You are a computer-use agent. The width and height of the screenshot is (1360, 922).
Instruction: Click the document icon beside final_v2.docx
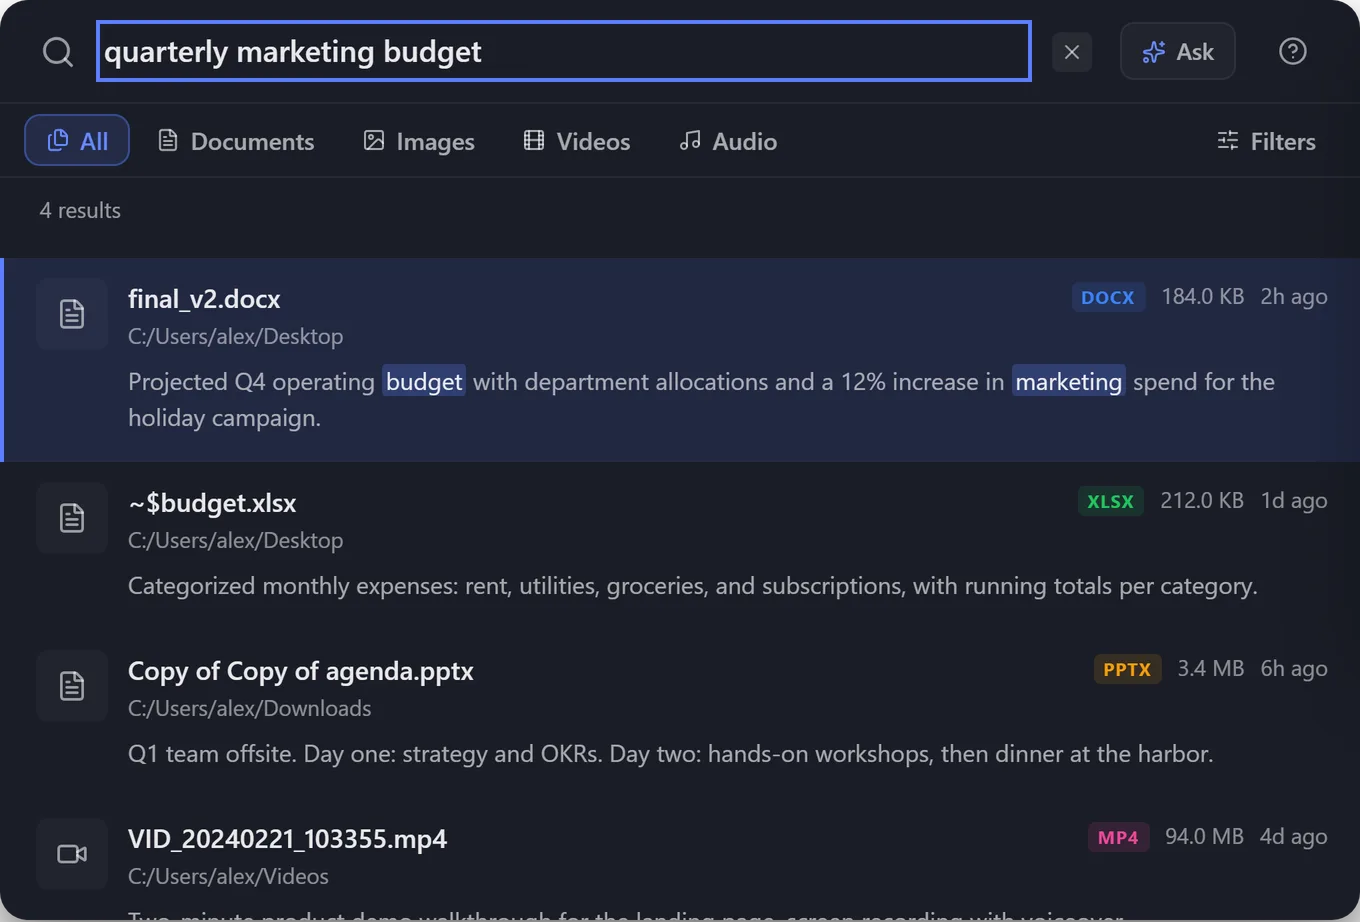72,314
